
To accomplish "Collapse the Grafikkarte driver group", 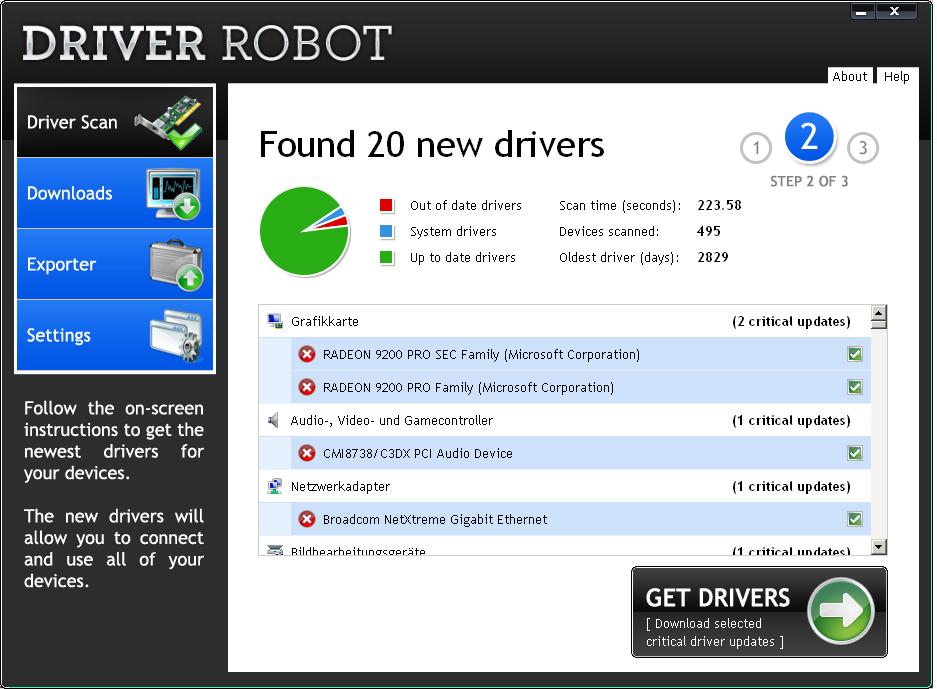I will click(325, 321).
